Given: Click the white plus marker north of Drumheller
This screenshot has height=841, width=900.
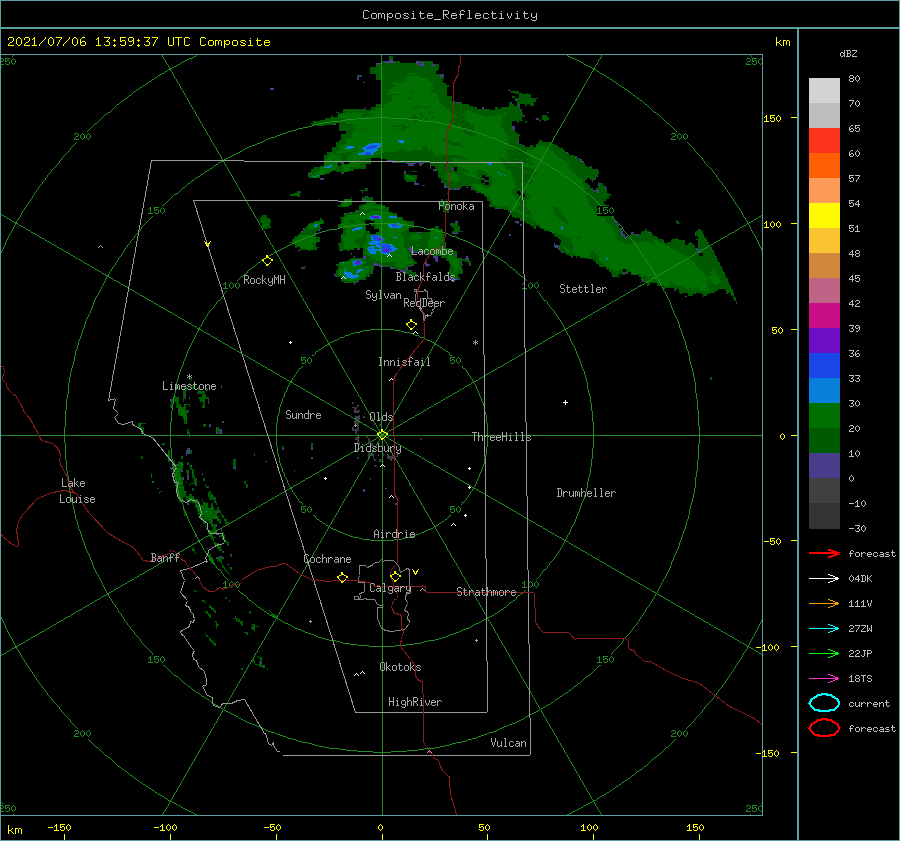Looking at the screenshot, I should coord(565,402).
